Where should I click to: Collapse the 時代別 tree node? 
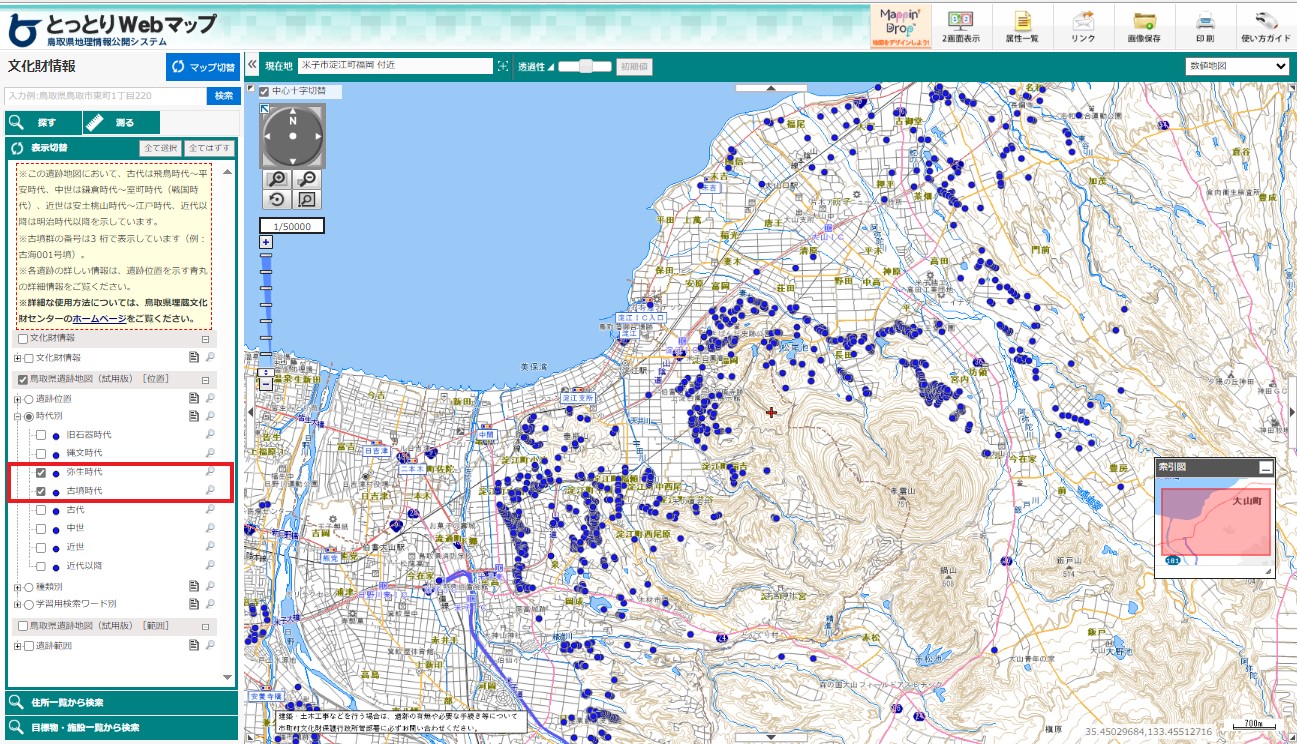[18, 417]
